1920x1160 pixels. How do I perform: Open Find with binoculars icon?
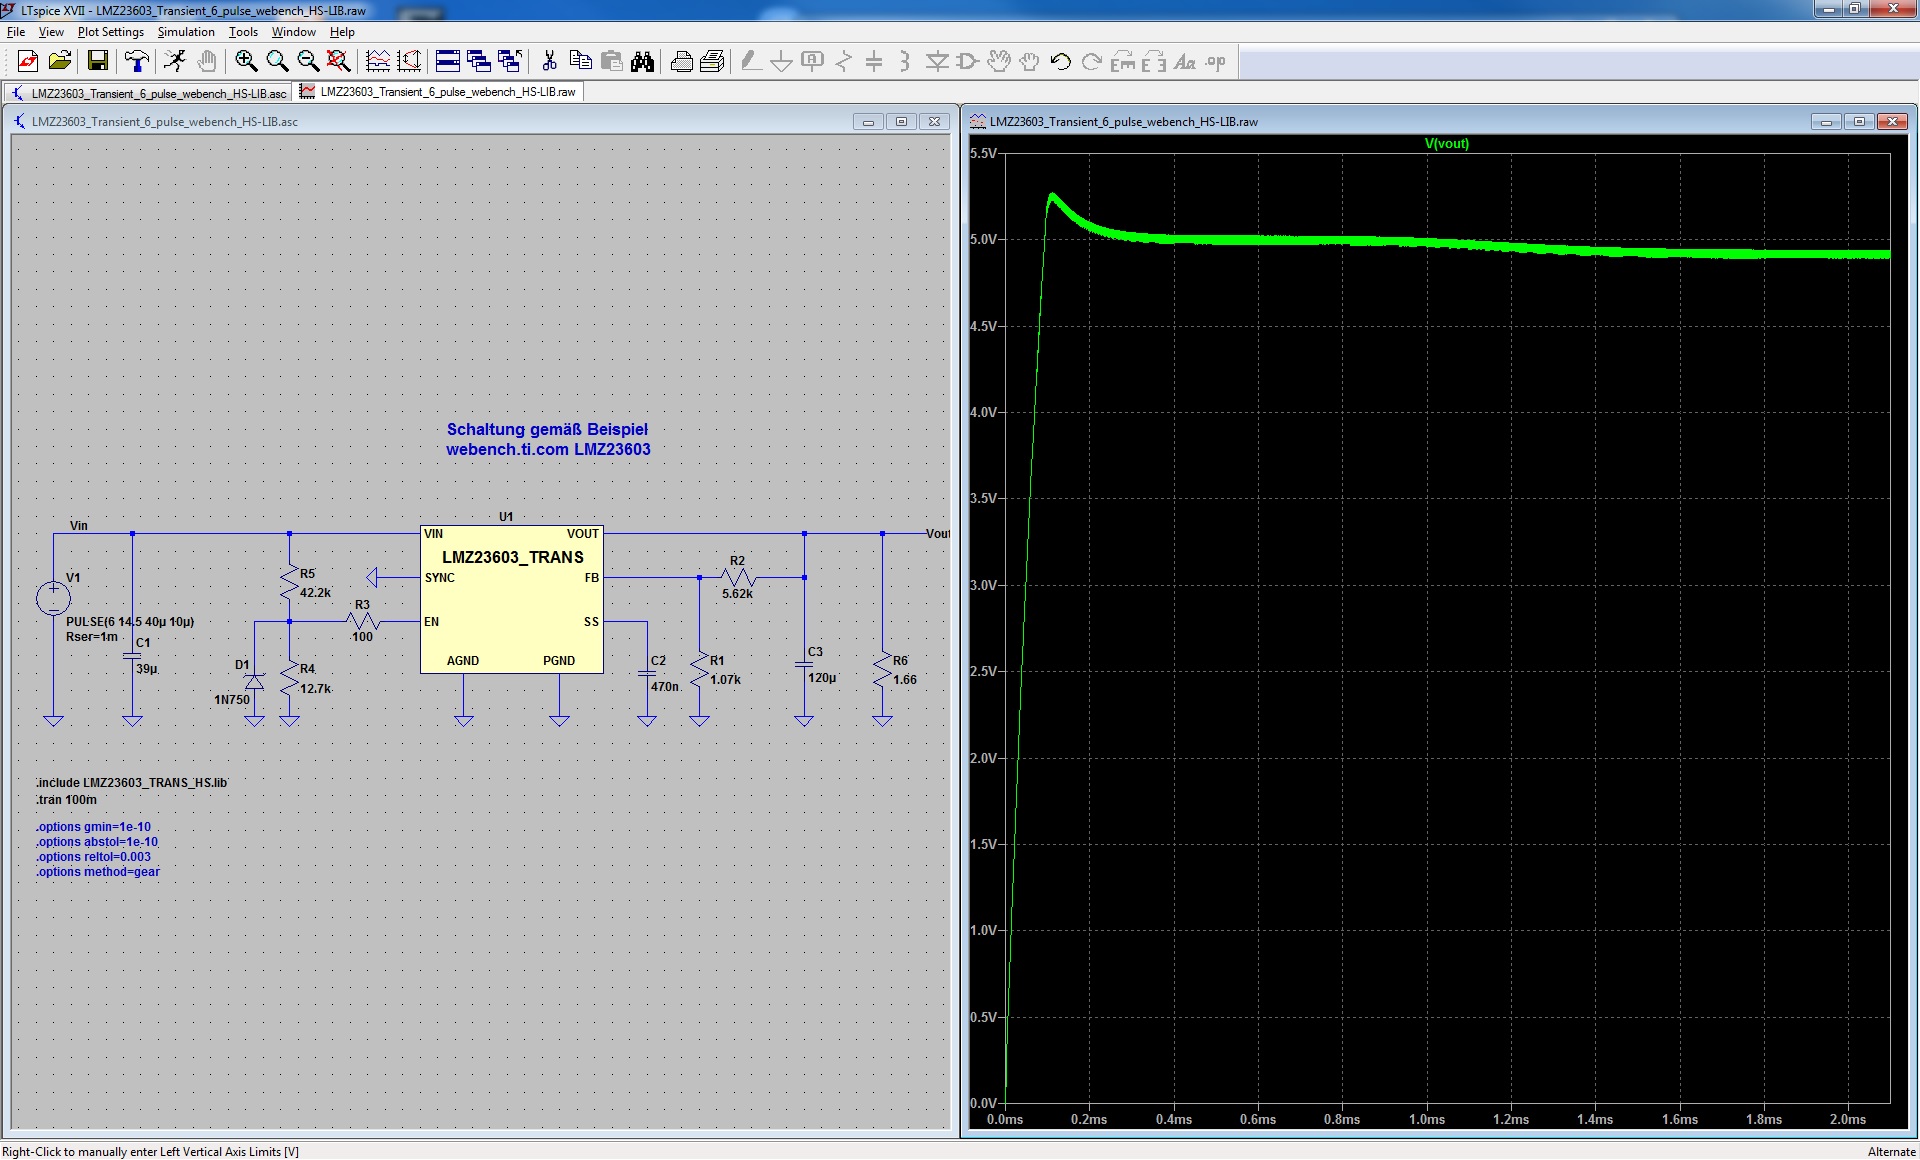pyautogui.click(x=642, y=62)
